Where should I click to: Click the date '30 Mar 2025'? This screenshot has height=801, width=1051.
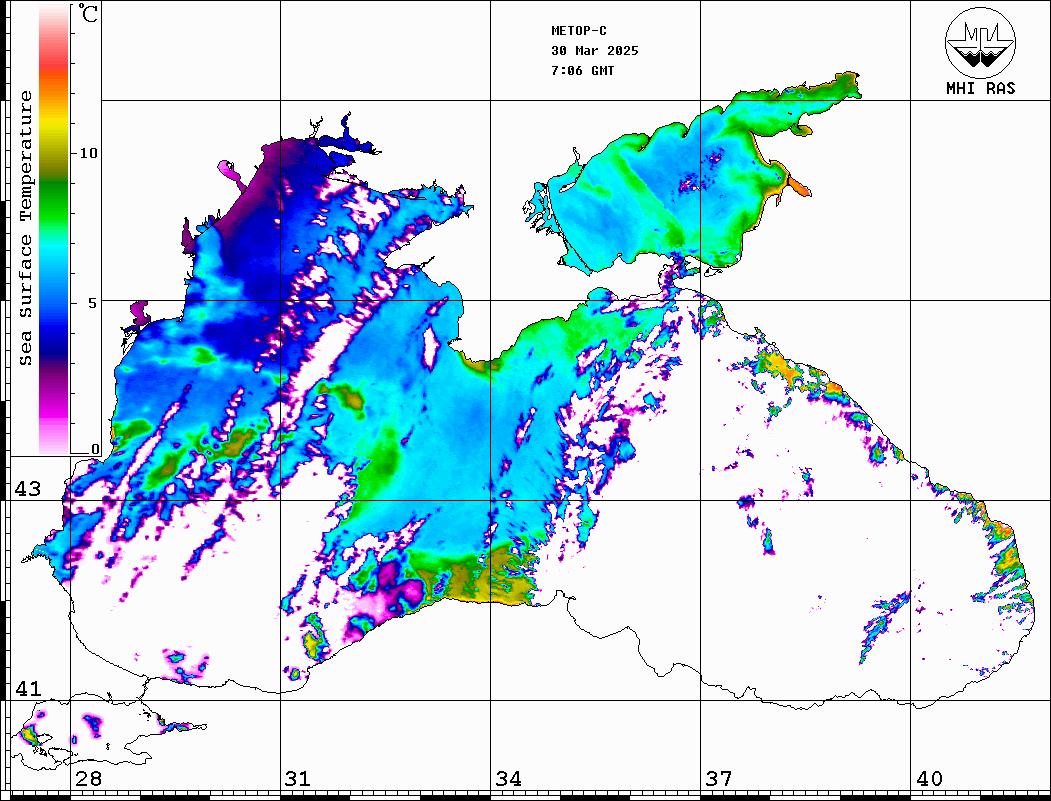(595, 51)
